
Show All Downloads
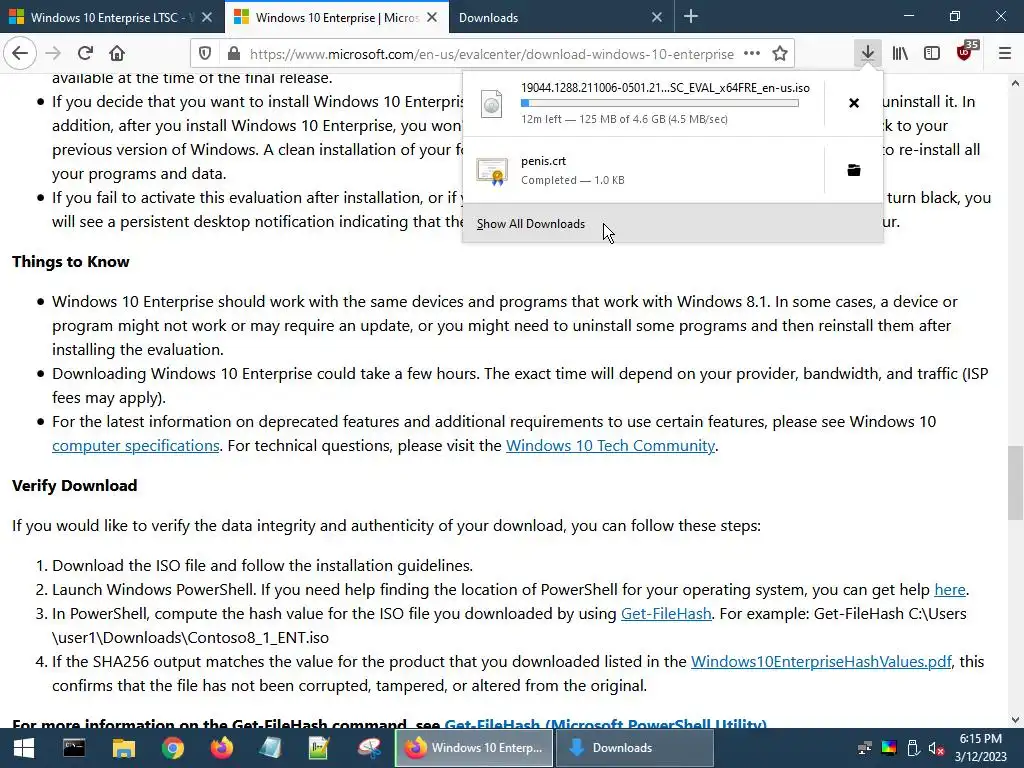click(673, 223)
